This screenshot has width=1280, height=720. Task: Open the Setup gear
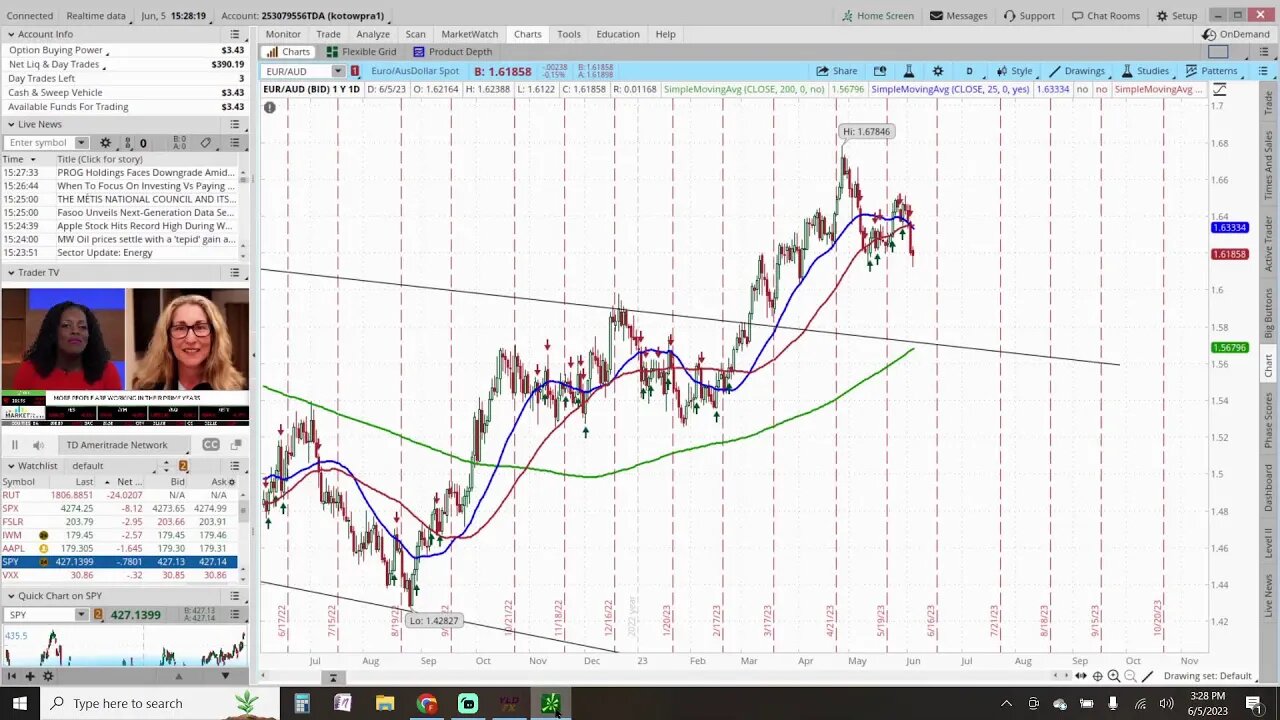click(x=1163, y=16)
